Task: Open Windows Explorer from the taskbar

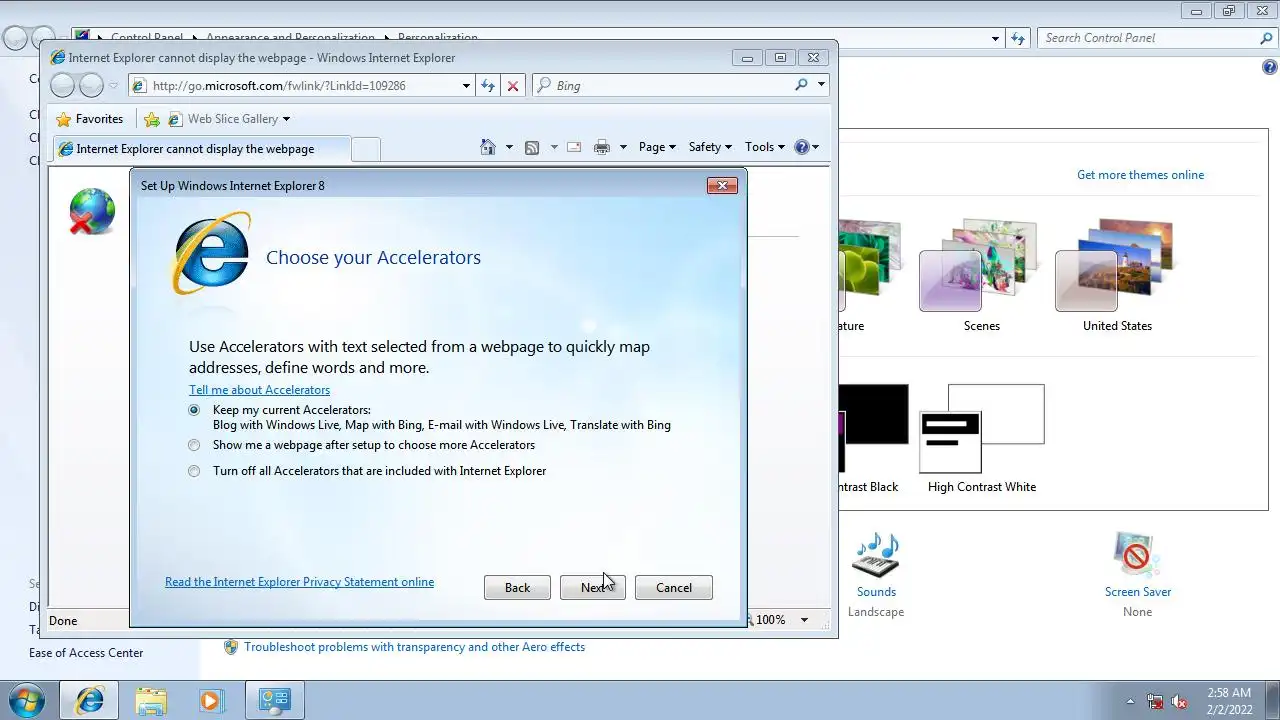Action: (x=151, y=700)
